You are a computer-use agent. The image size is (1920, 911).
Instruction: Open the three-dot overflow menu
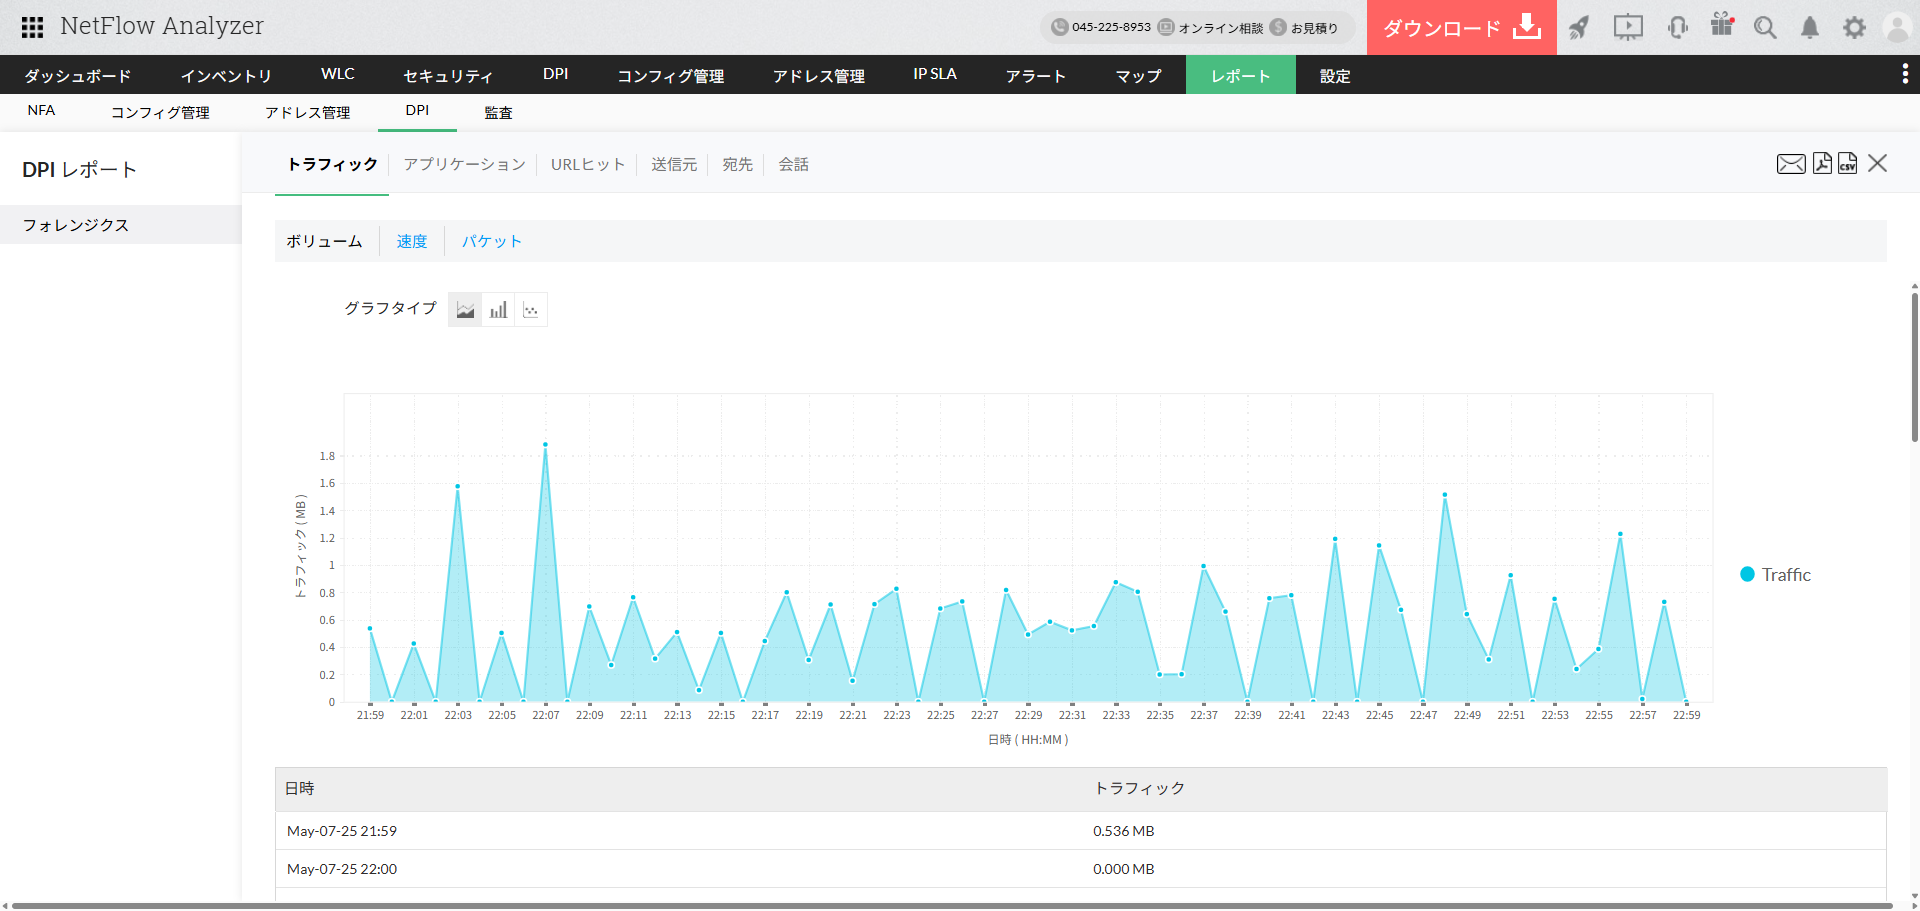coord(1905,74)
